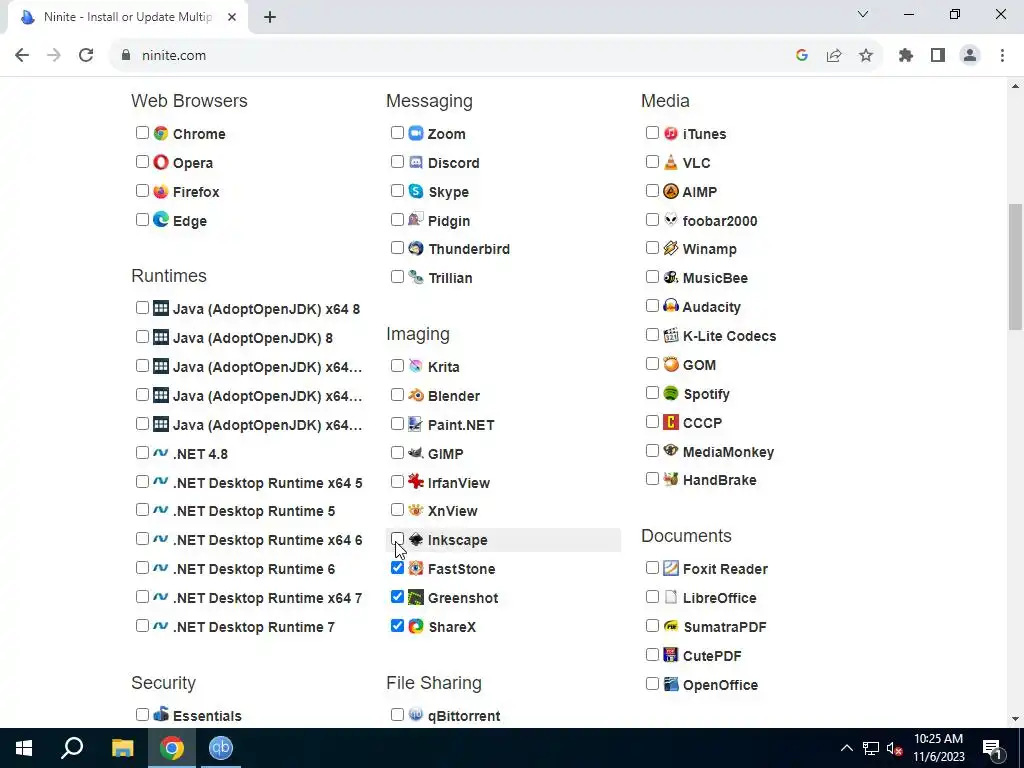The width and height of the screenshot is (1024, 768).
Task: Open Chrome extensions puzzle icon
Action: (x=906, y=56)
